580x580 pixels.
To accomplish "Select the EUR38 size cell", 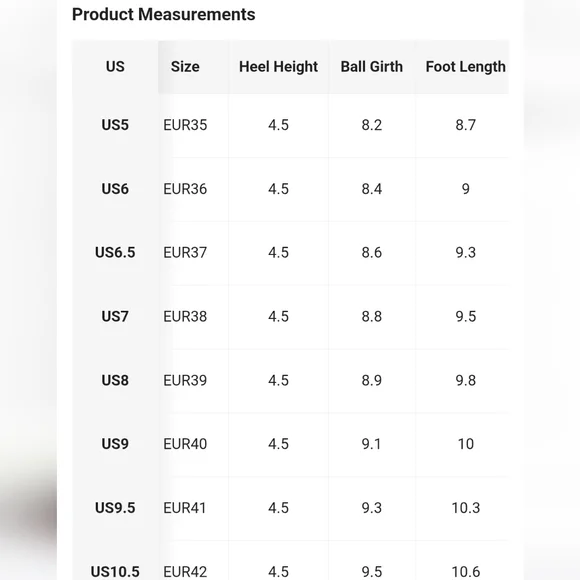I will click(185, 317).
